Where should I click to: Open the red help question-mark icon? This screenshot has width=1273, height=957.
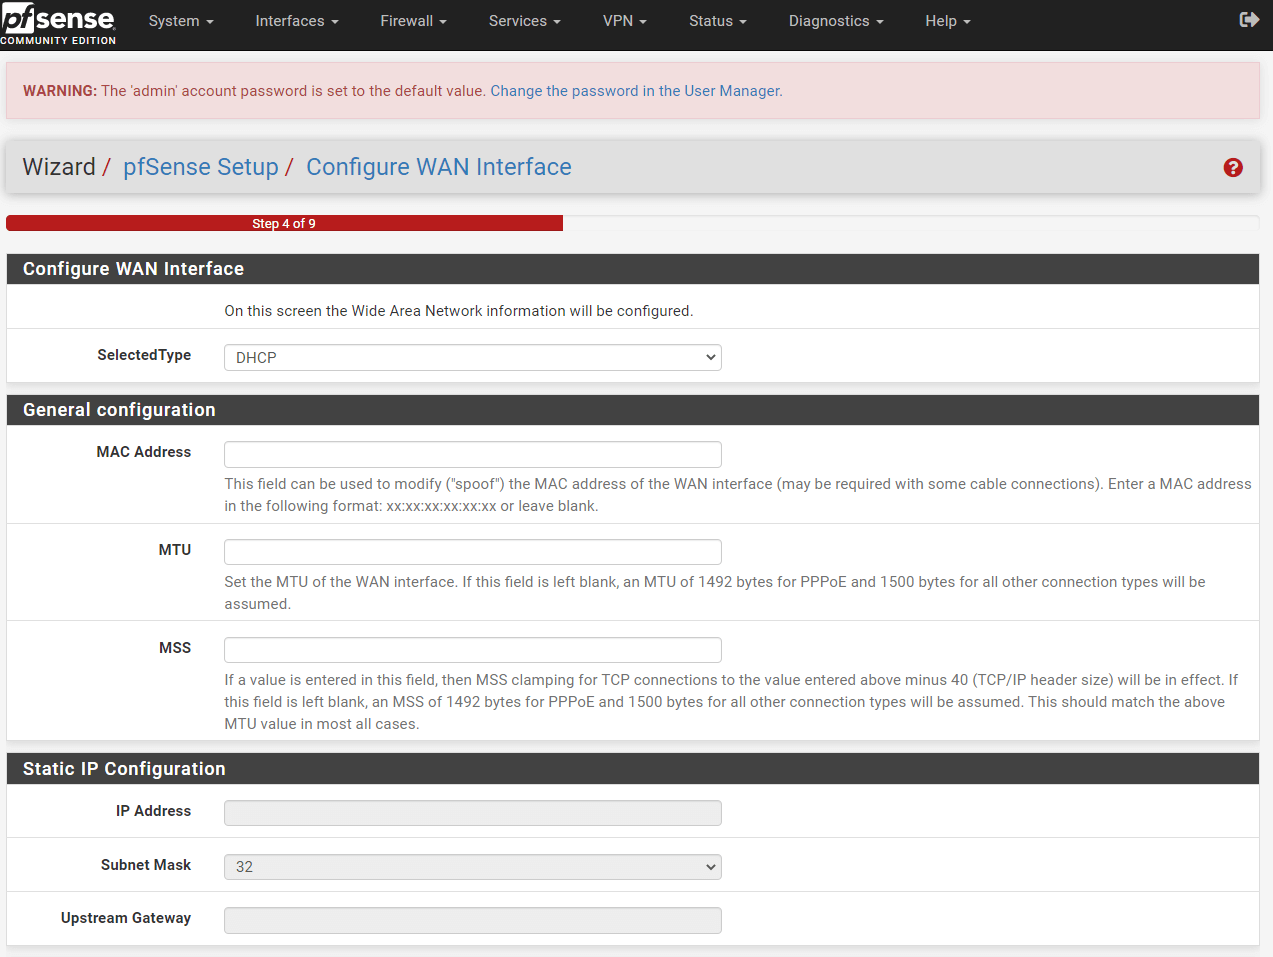click(1233, 168)
